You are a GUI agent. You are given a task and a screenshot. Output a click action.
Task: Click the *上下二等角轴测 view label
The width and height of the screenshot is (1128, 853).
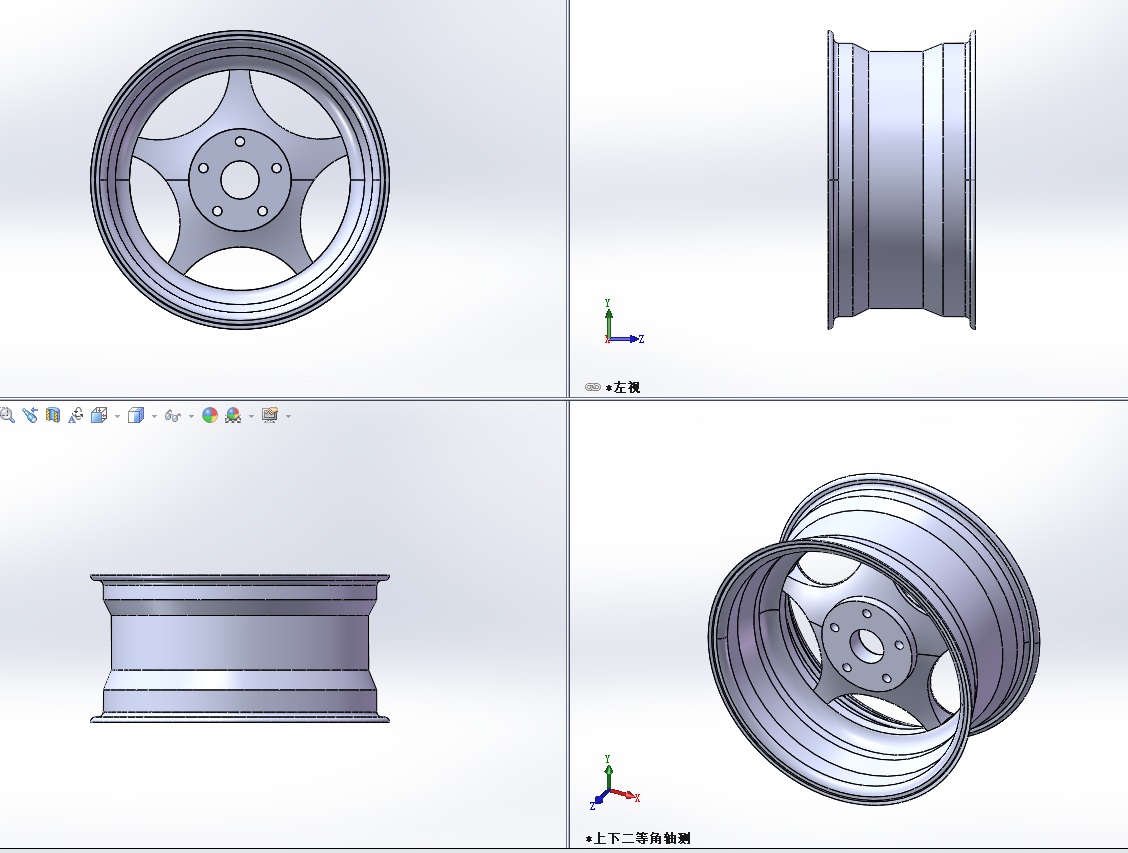point(640,838)
